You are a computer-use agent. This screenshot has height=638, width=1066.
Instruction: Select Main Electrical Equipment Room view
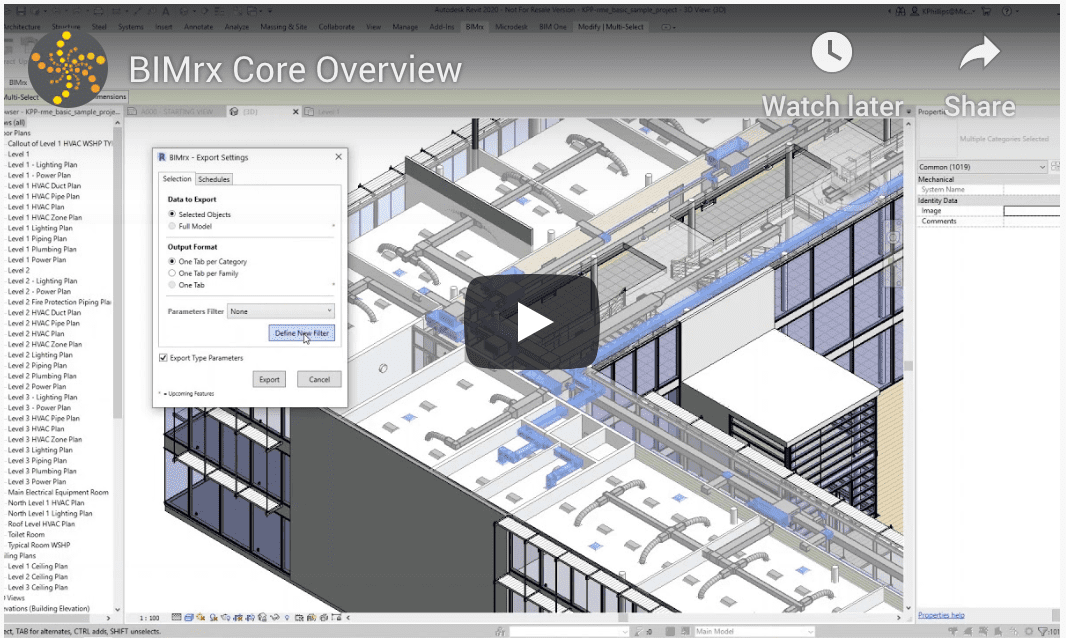point(58,492)
